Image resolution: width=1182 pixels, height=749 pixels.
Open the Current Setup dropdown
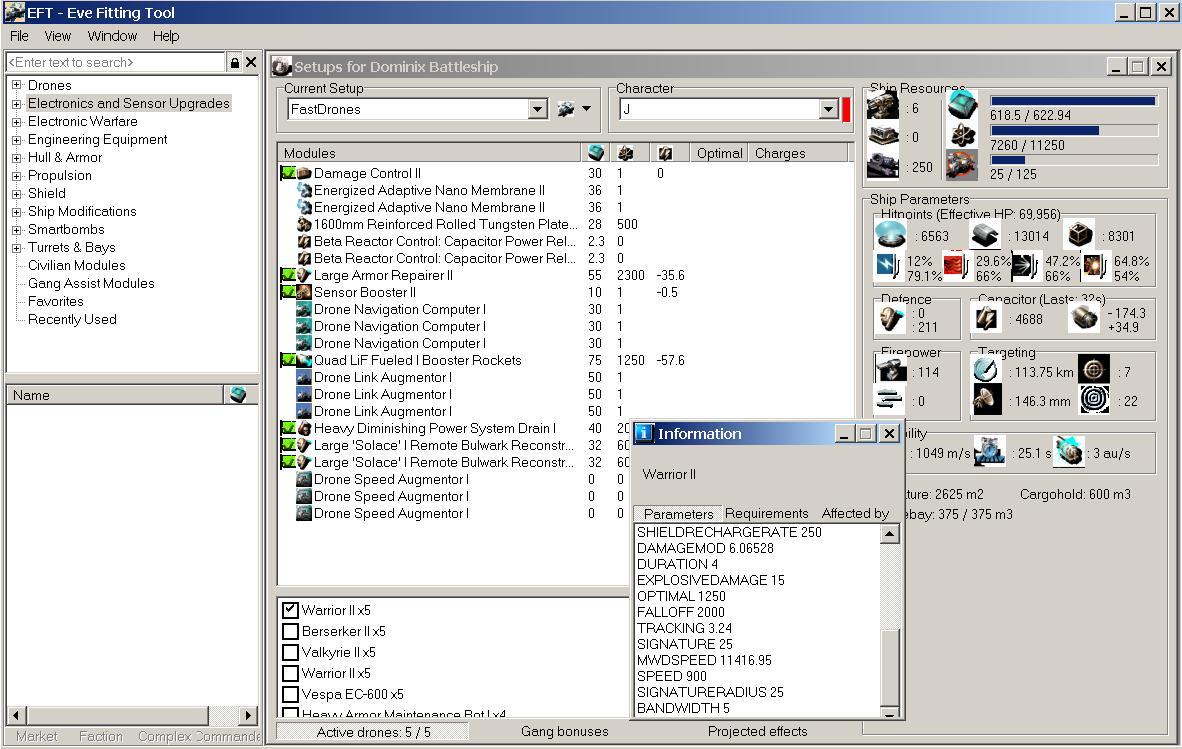click(x=537, y=109)
